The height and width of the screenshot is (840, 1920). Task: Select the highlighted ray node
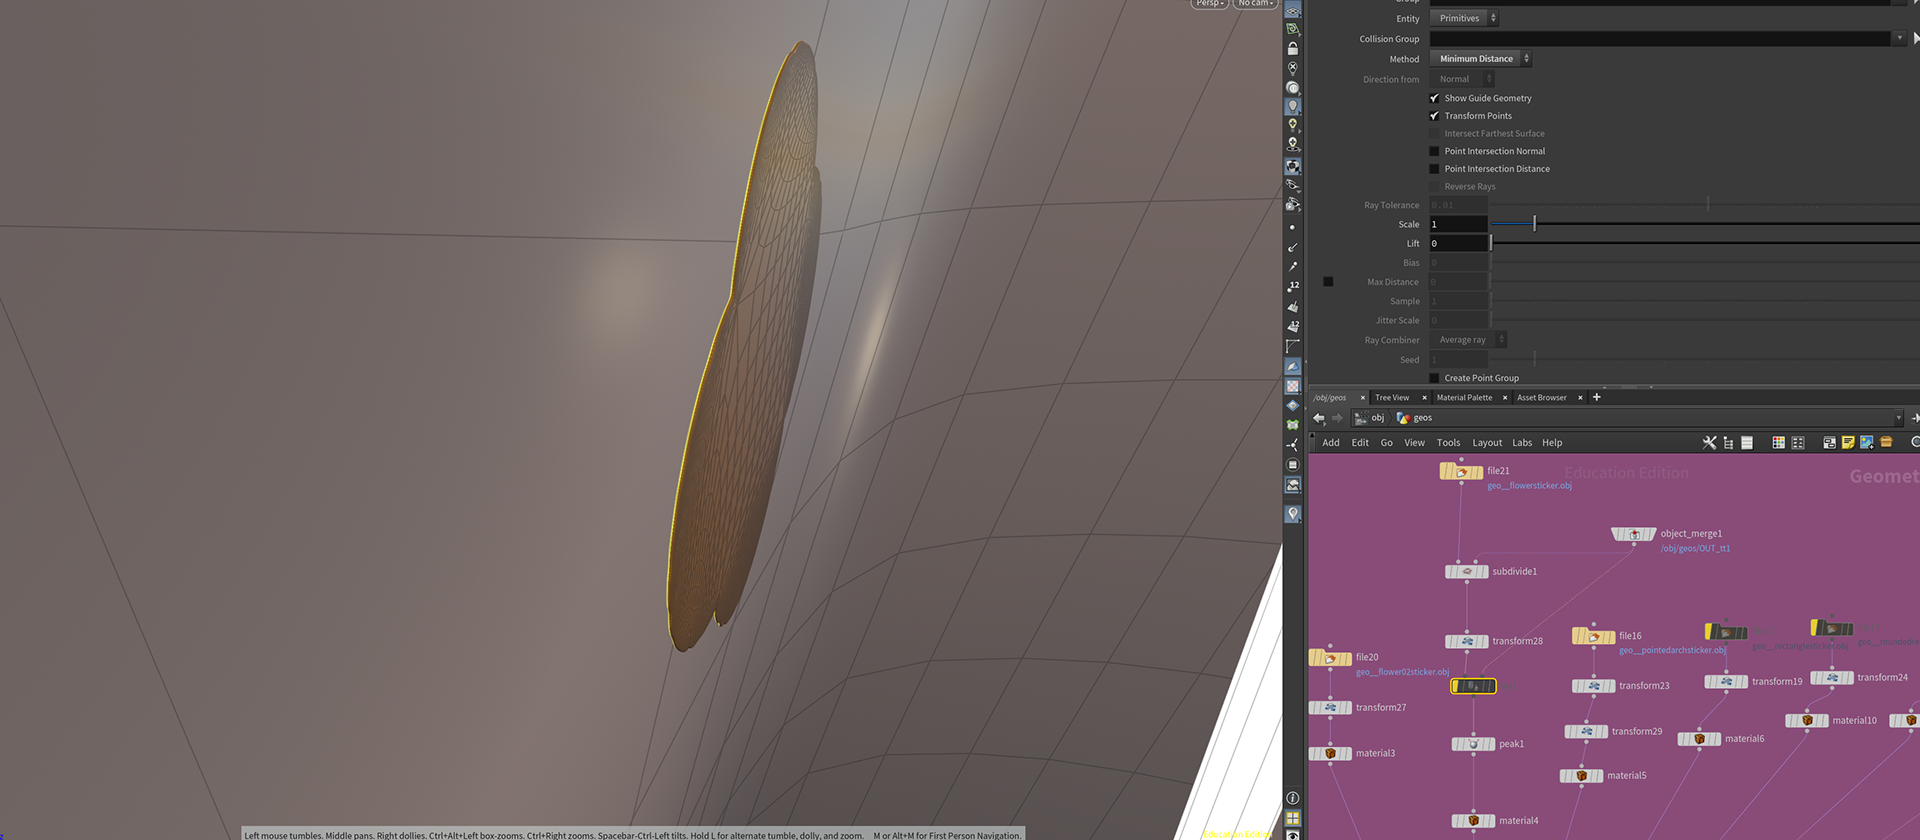(x=1473, y=686)
